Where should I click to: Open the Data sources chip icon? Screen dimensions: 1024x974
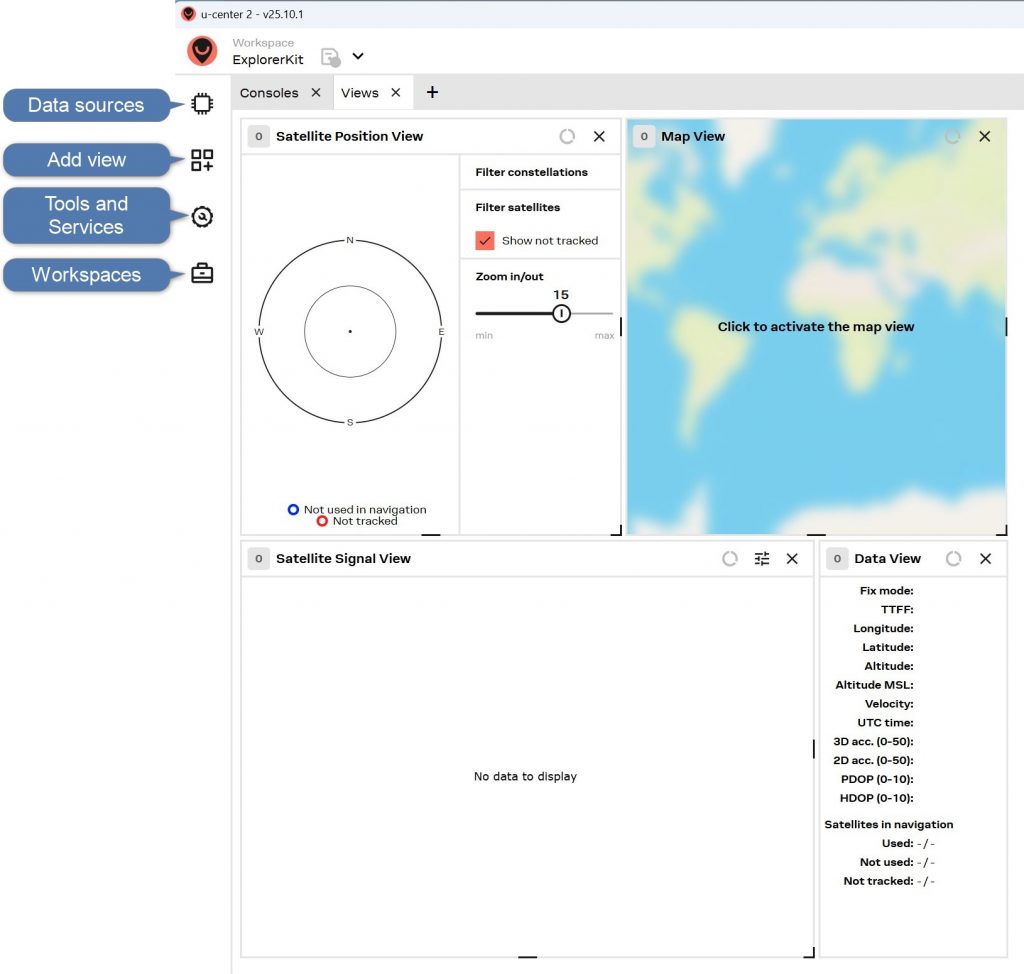point(202,104)
